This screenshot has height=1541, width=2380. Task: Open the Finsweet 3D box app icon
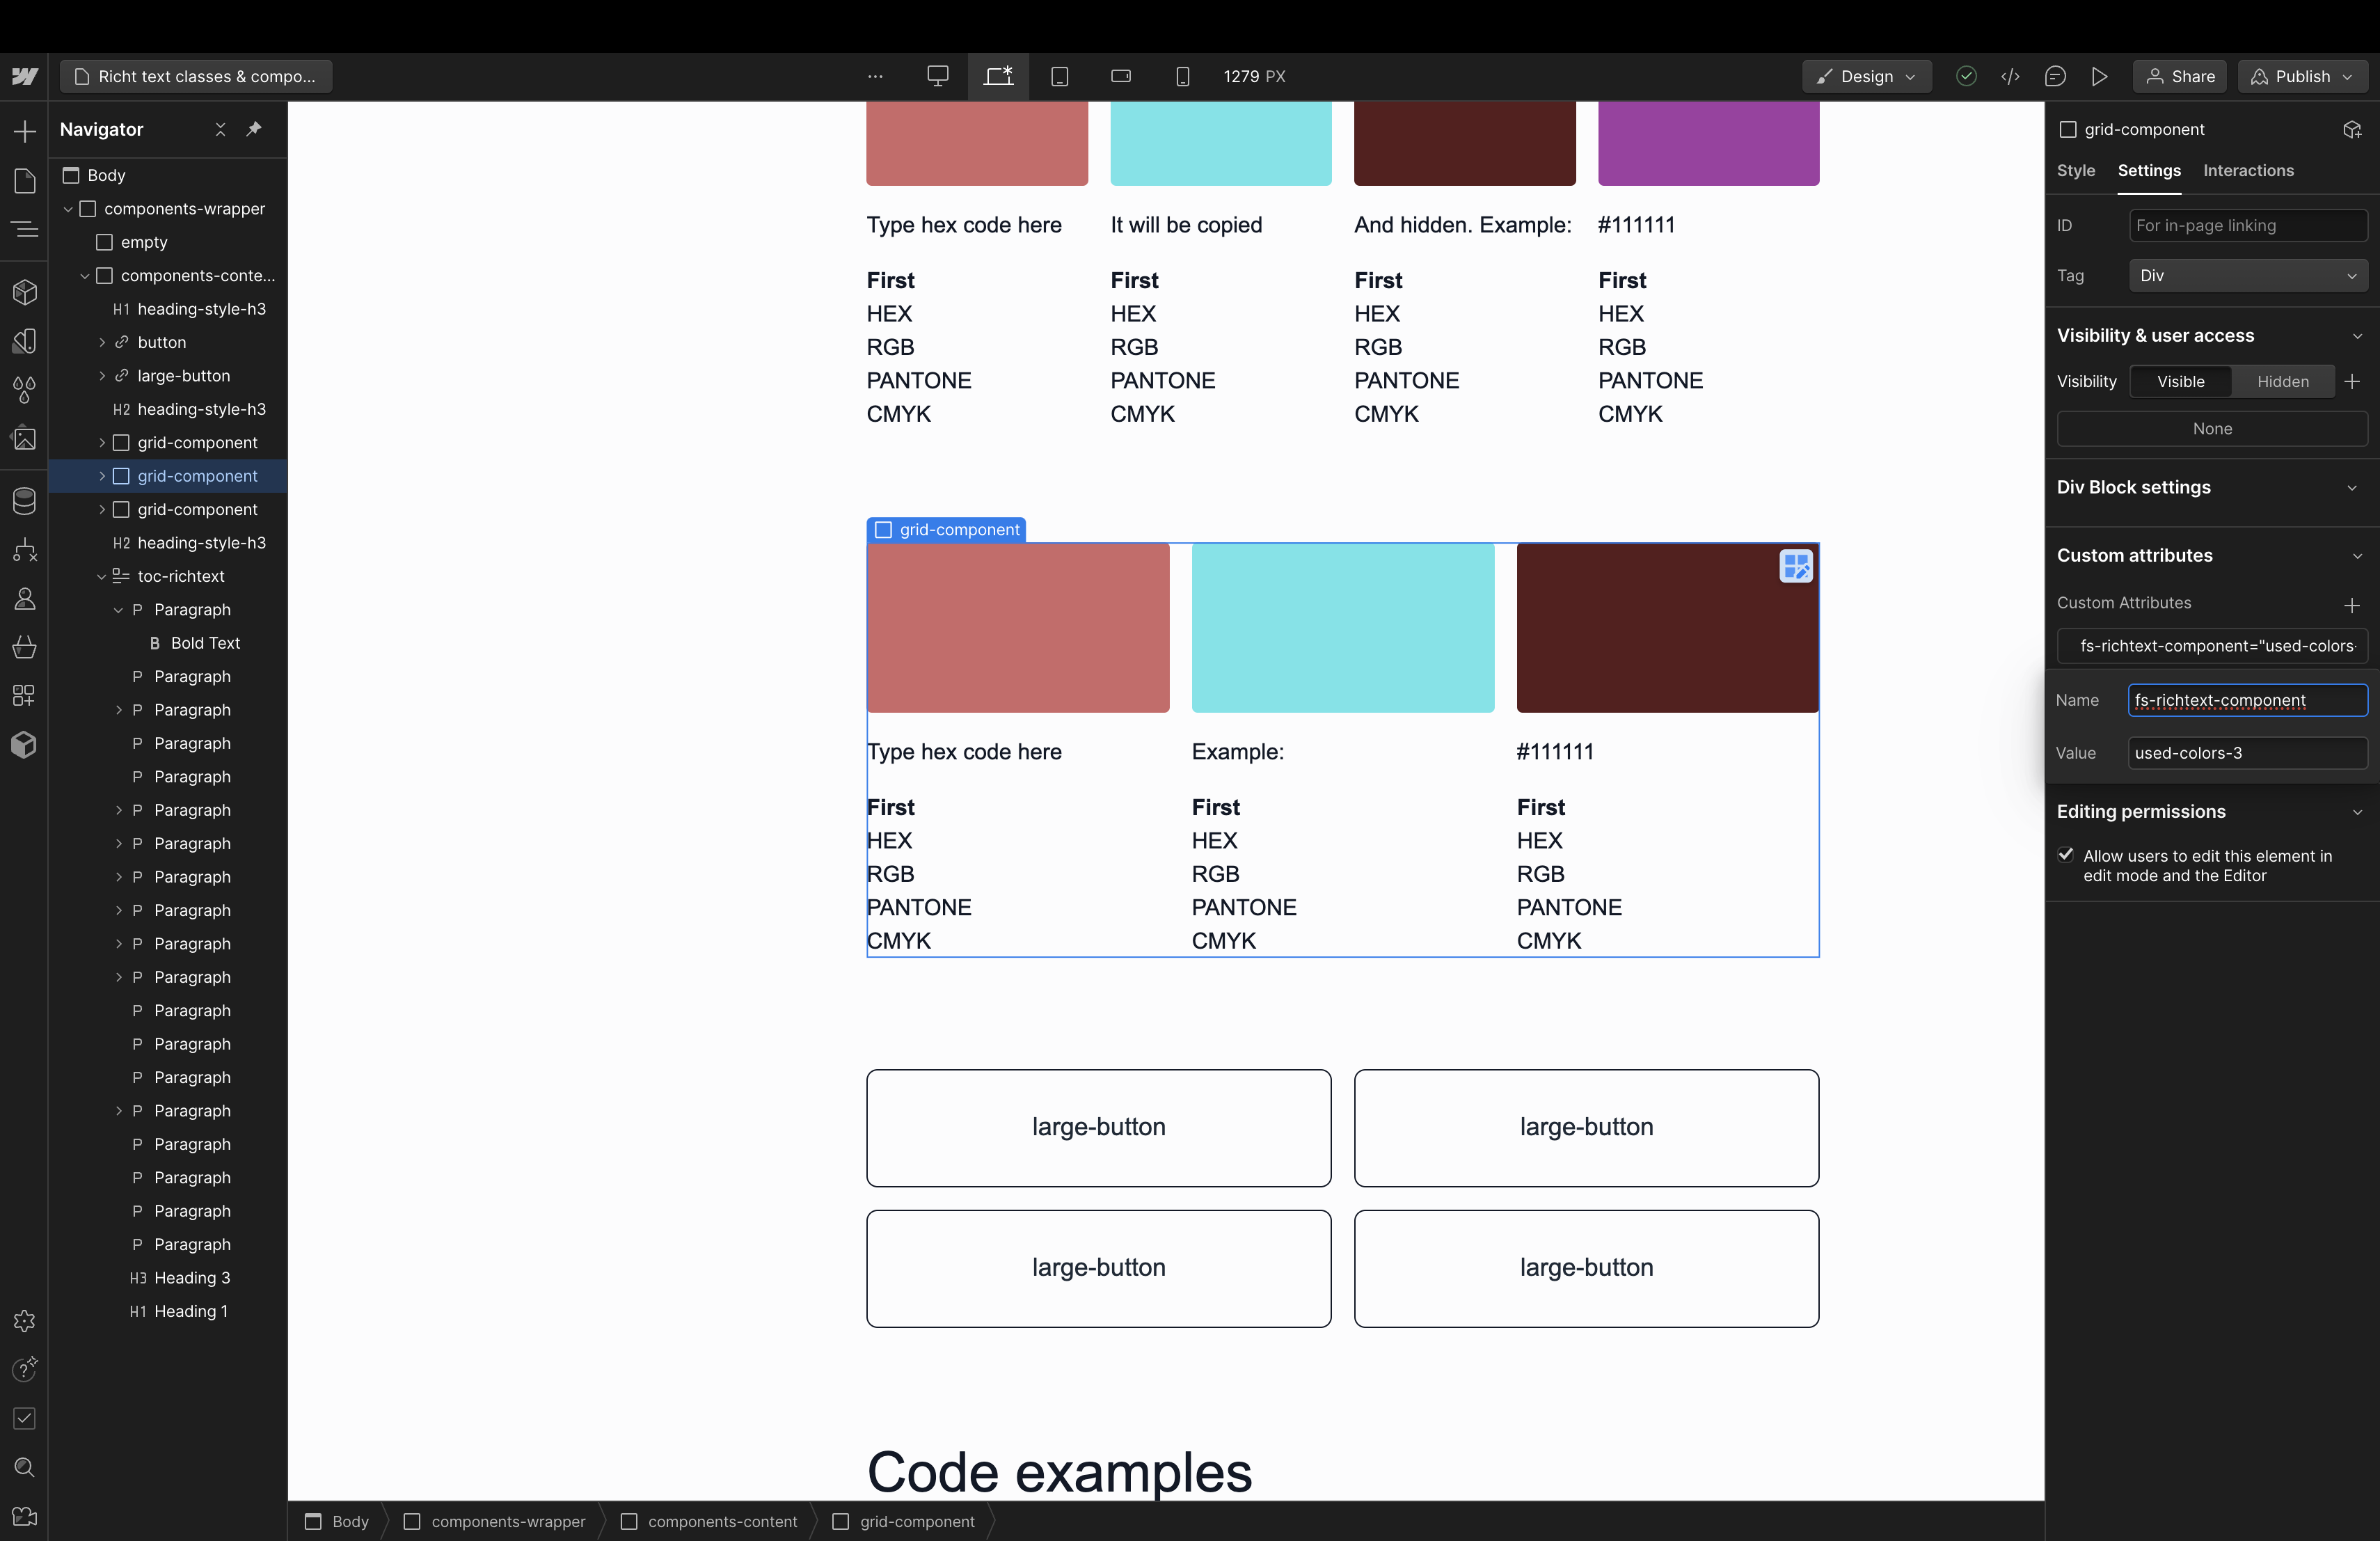pyautogui.click(x=24, y=744)
